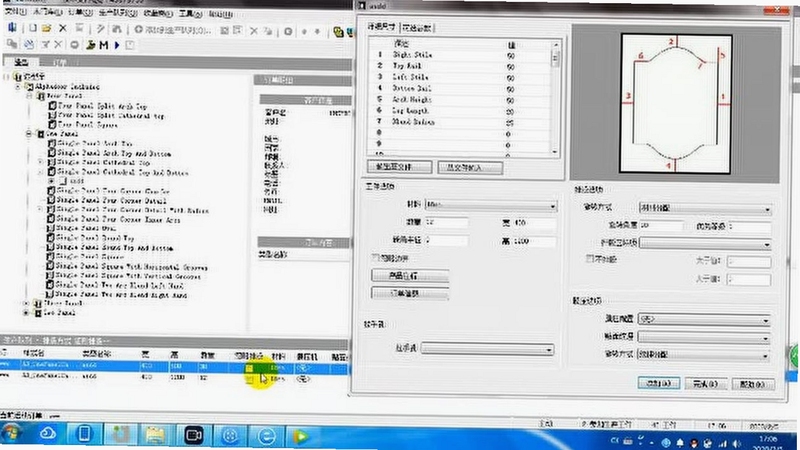Viewport: 800px width, 450px height.
Task: Click the yellow Open folder toolbar icon
Action: tap(46, 28)
